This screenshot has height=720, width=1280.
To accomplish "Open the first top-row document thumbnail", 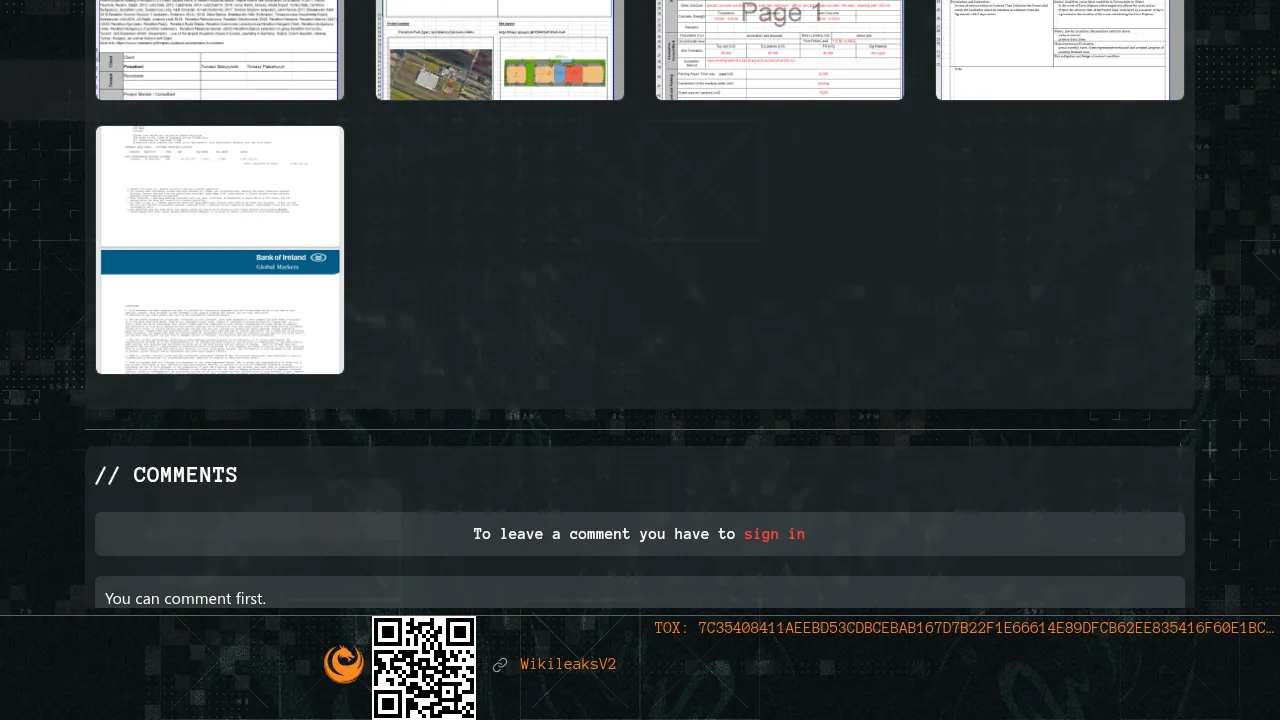I will click(220, 50).
